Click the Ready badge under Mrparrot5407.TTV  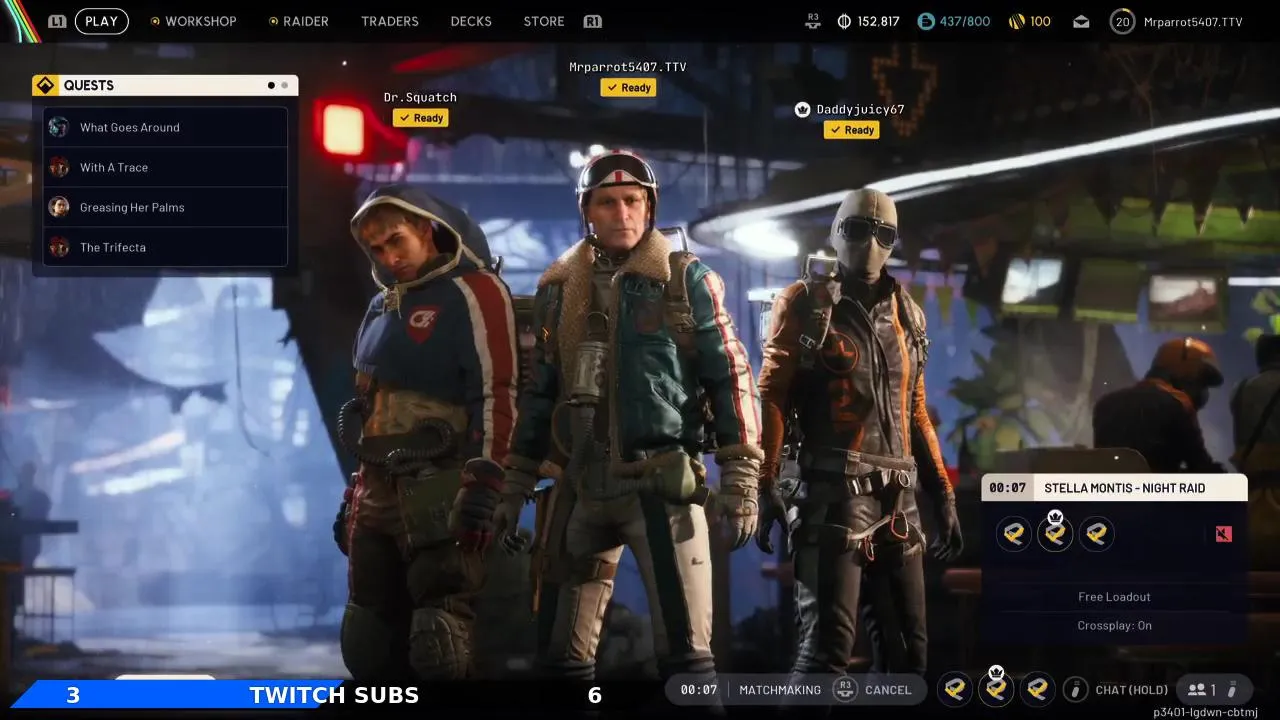pos(628,88)
